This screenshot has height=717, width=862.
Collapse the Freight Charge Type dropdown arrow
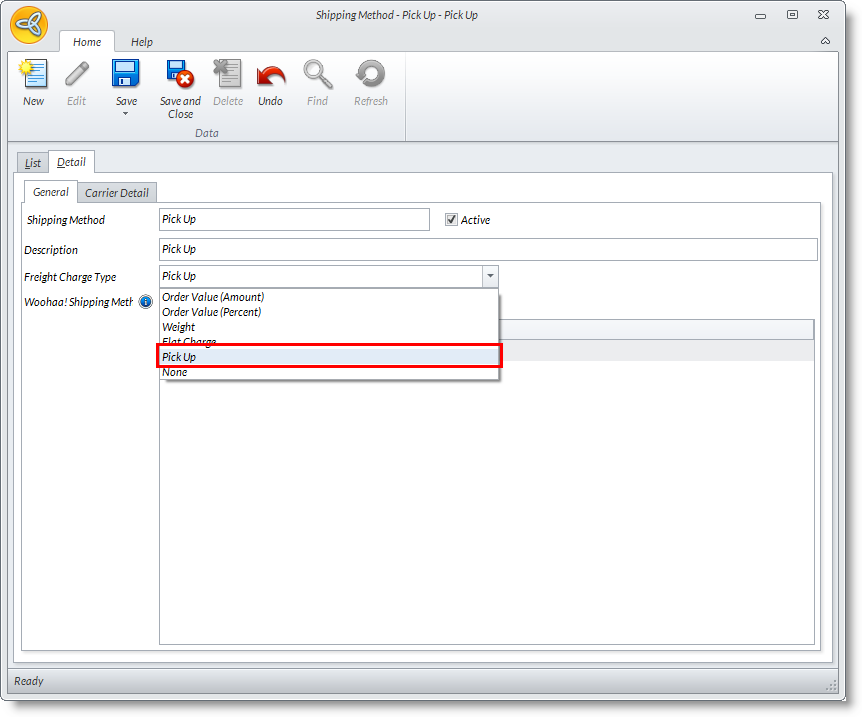pyautogui.click(x=489, y=276)
